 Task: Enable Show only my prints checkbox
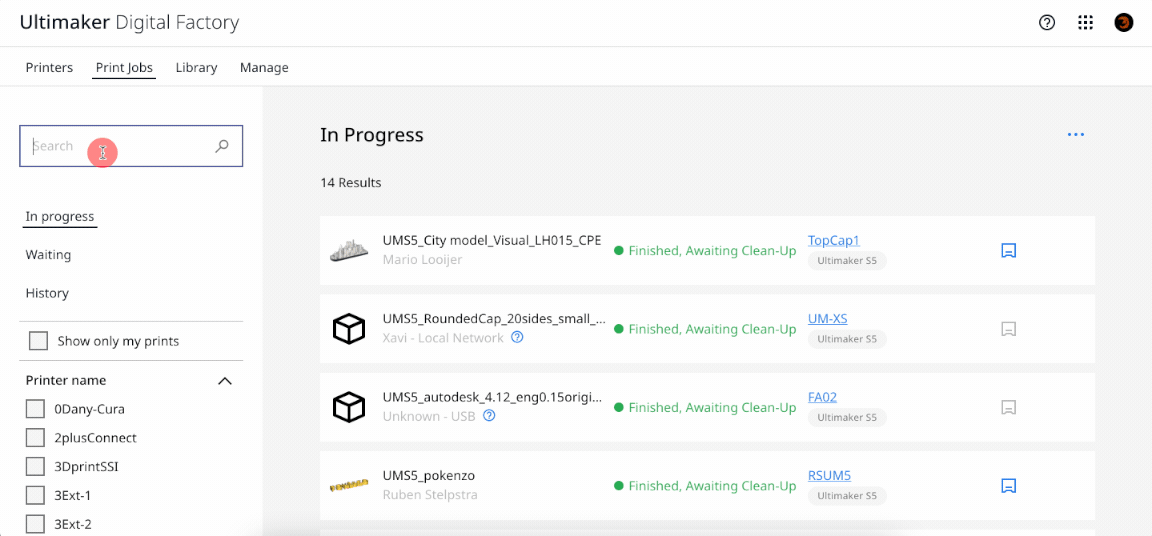[x=38, y=341]
